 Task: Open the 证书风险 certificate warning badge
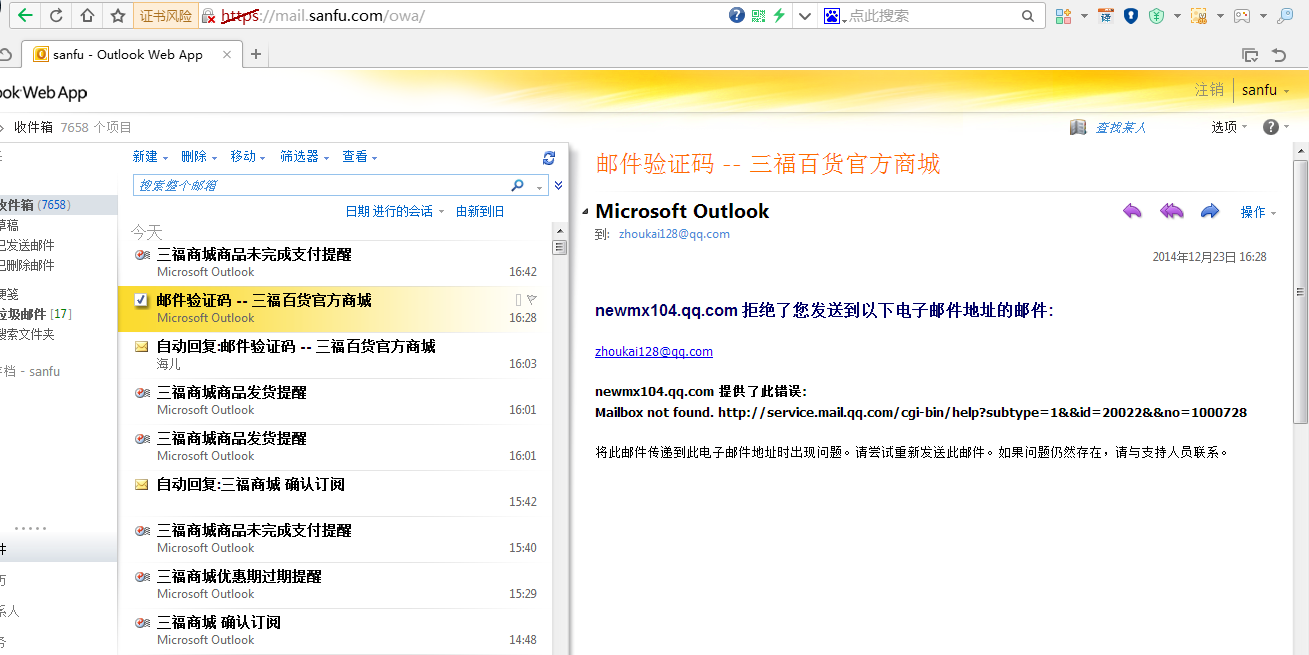tap(166, 16)
